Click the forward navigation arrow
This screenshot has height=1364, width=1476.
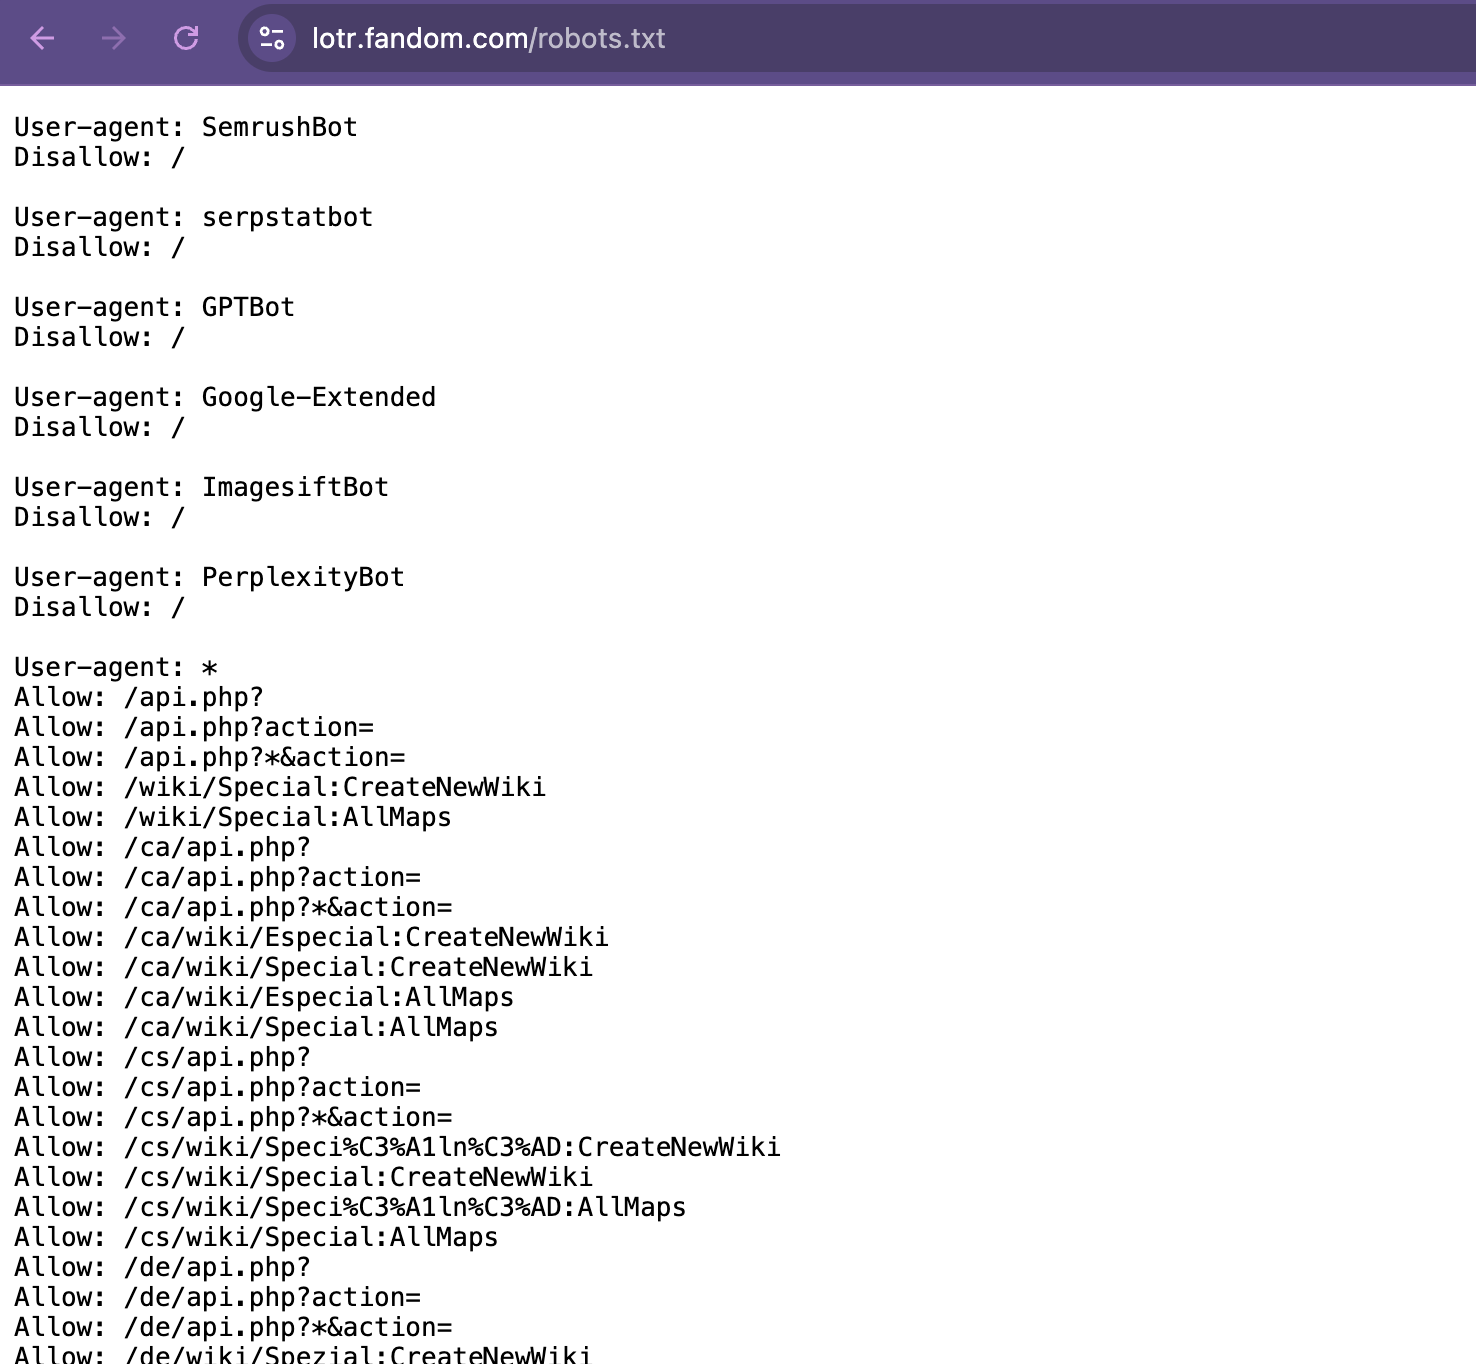pyautogui.click(x=114, y=39)
